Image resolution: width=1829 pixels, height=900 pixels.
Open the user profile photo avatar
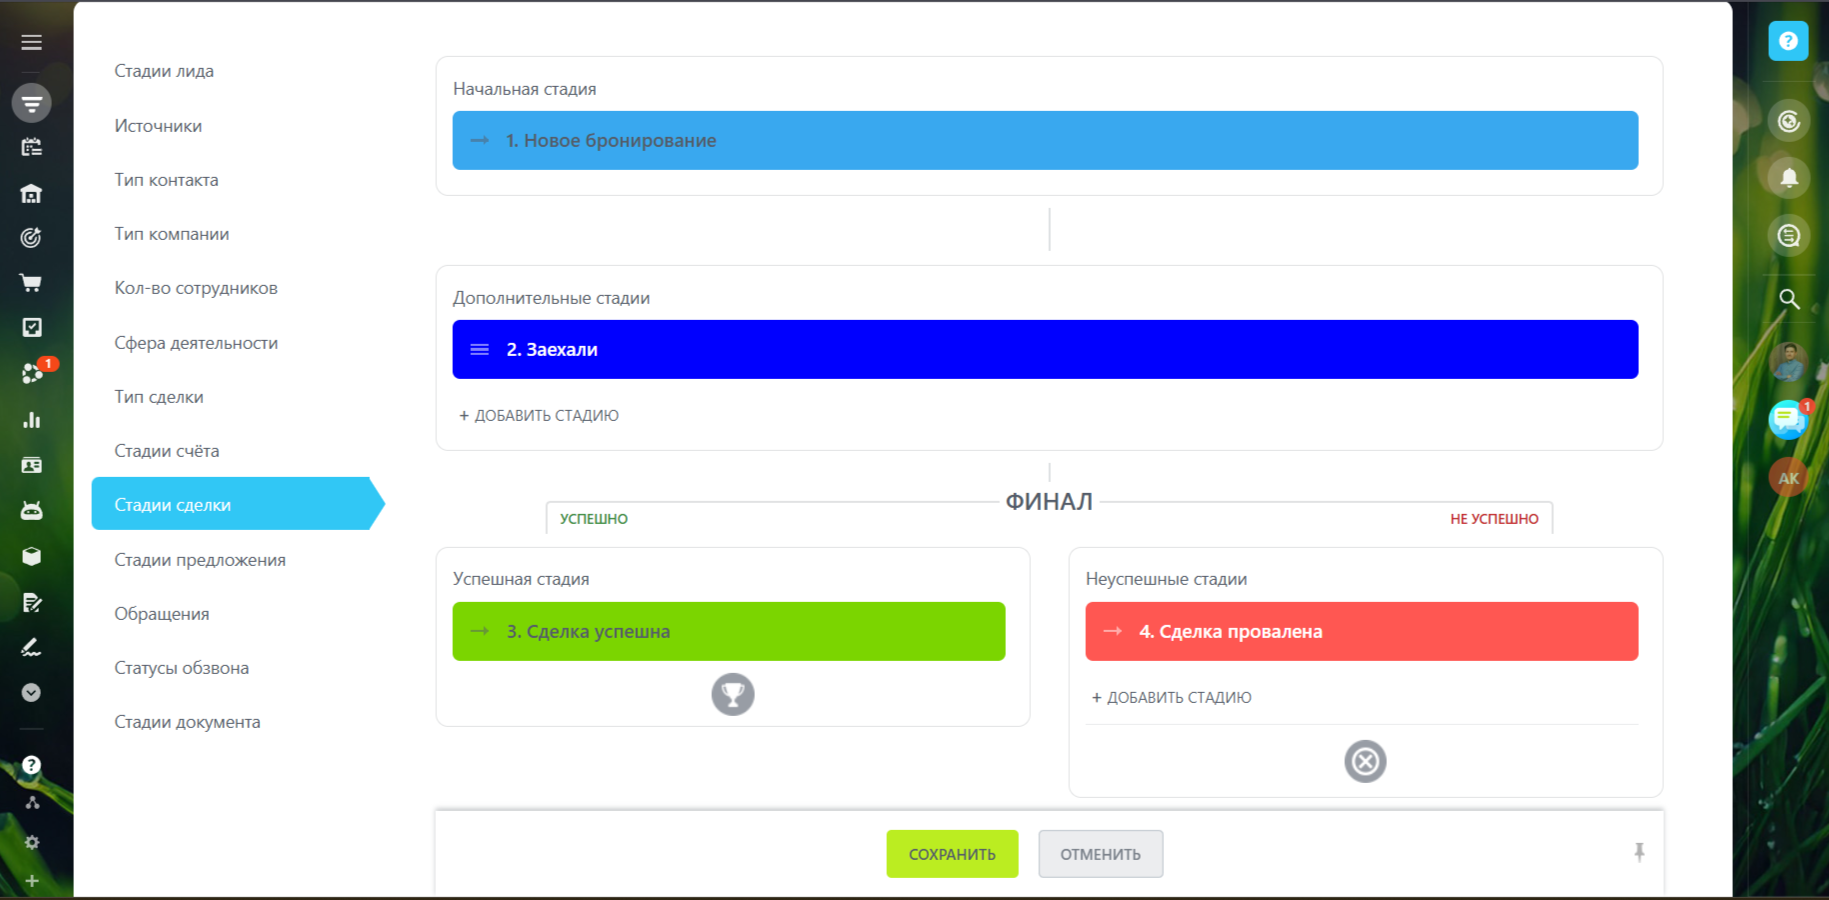tap(1788, 361)
